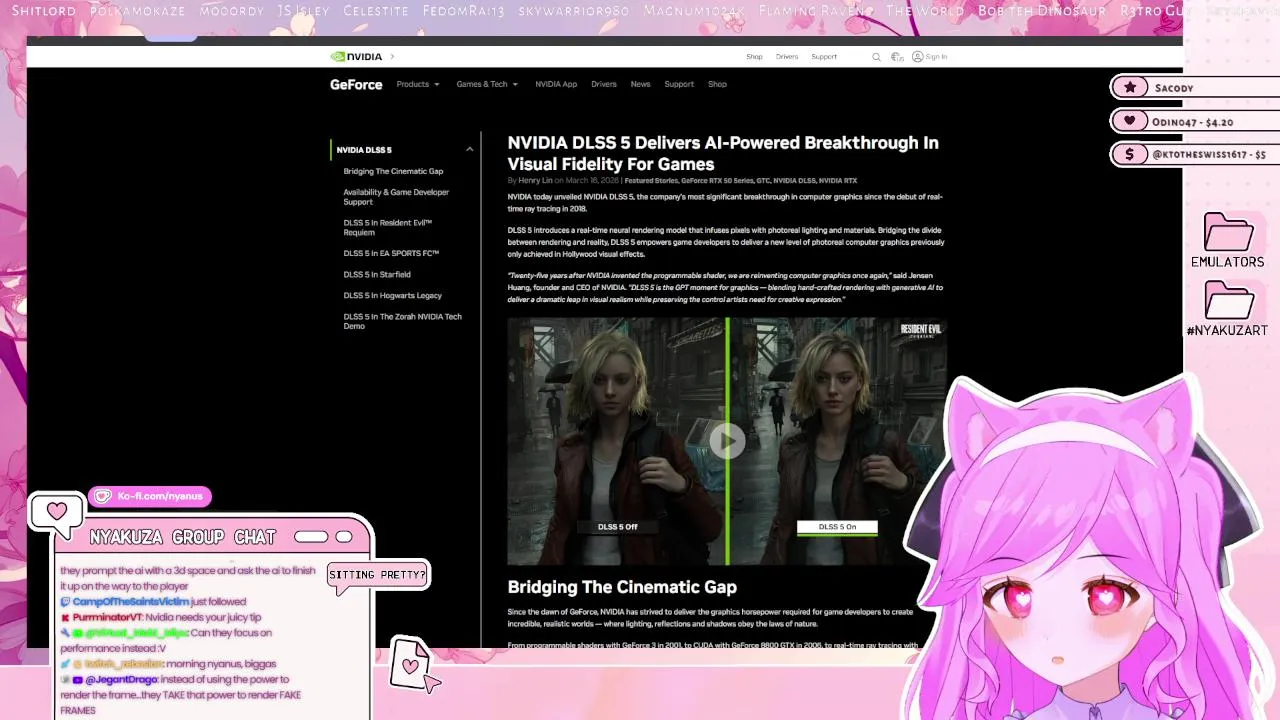Click the globe region selector icon
Viewport: 1280px width, 720px height.
[897, 57]
